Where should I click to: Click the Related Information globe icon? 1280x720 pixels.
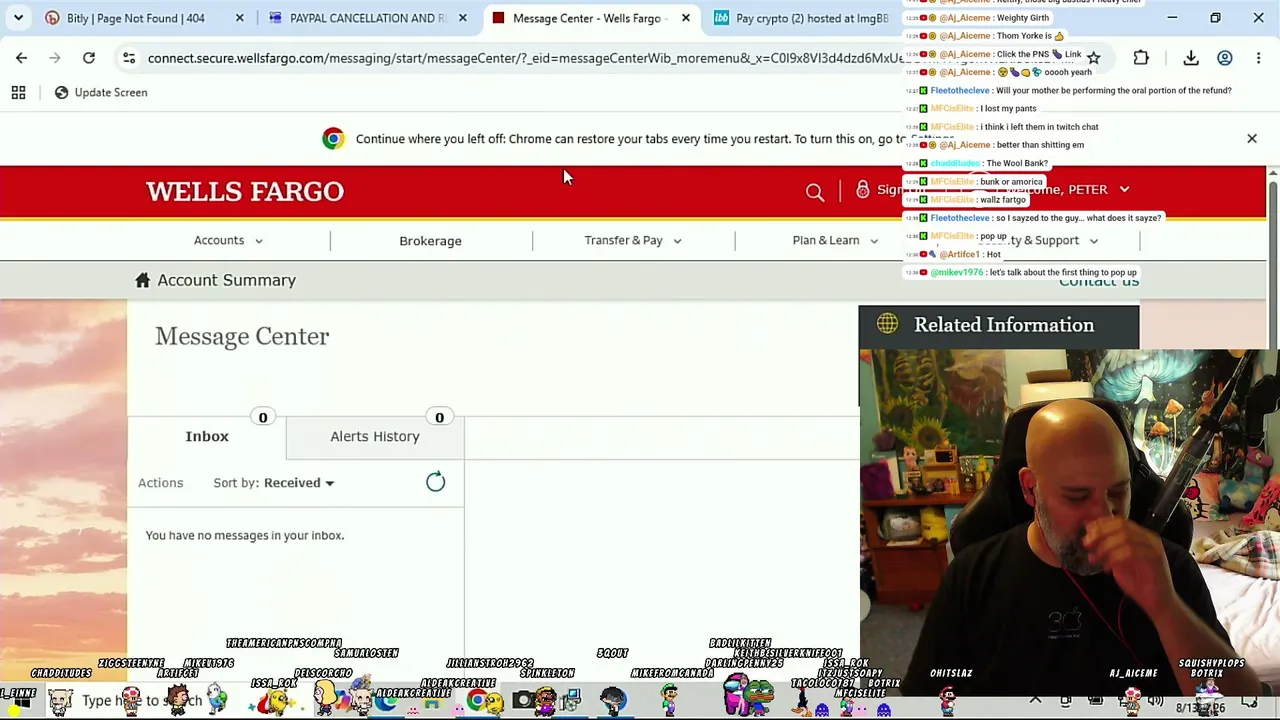tap(887, 324)
